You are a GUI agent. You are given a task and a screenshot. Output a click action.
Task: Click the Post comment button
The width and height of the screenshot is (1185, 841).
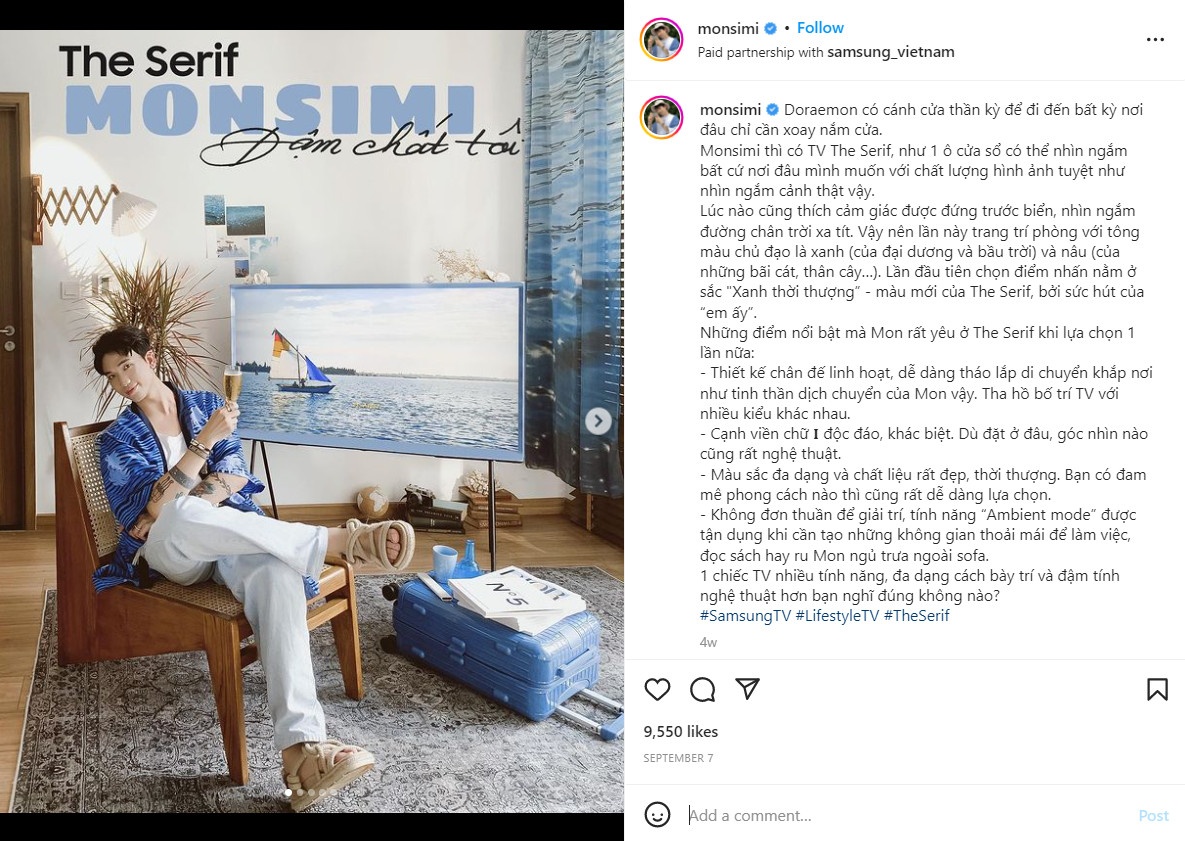1153,815
